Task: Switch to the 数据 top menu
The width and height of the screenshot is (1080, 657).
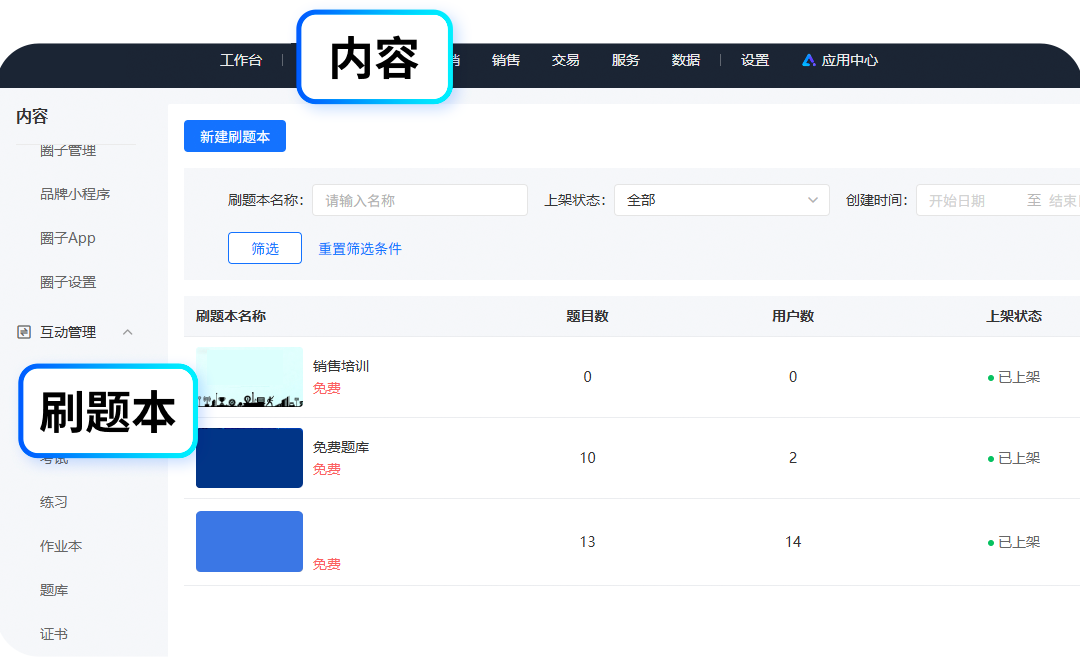Action: 686,60
